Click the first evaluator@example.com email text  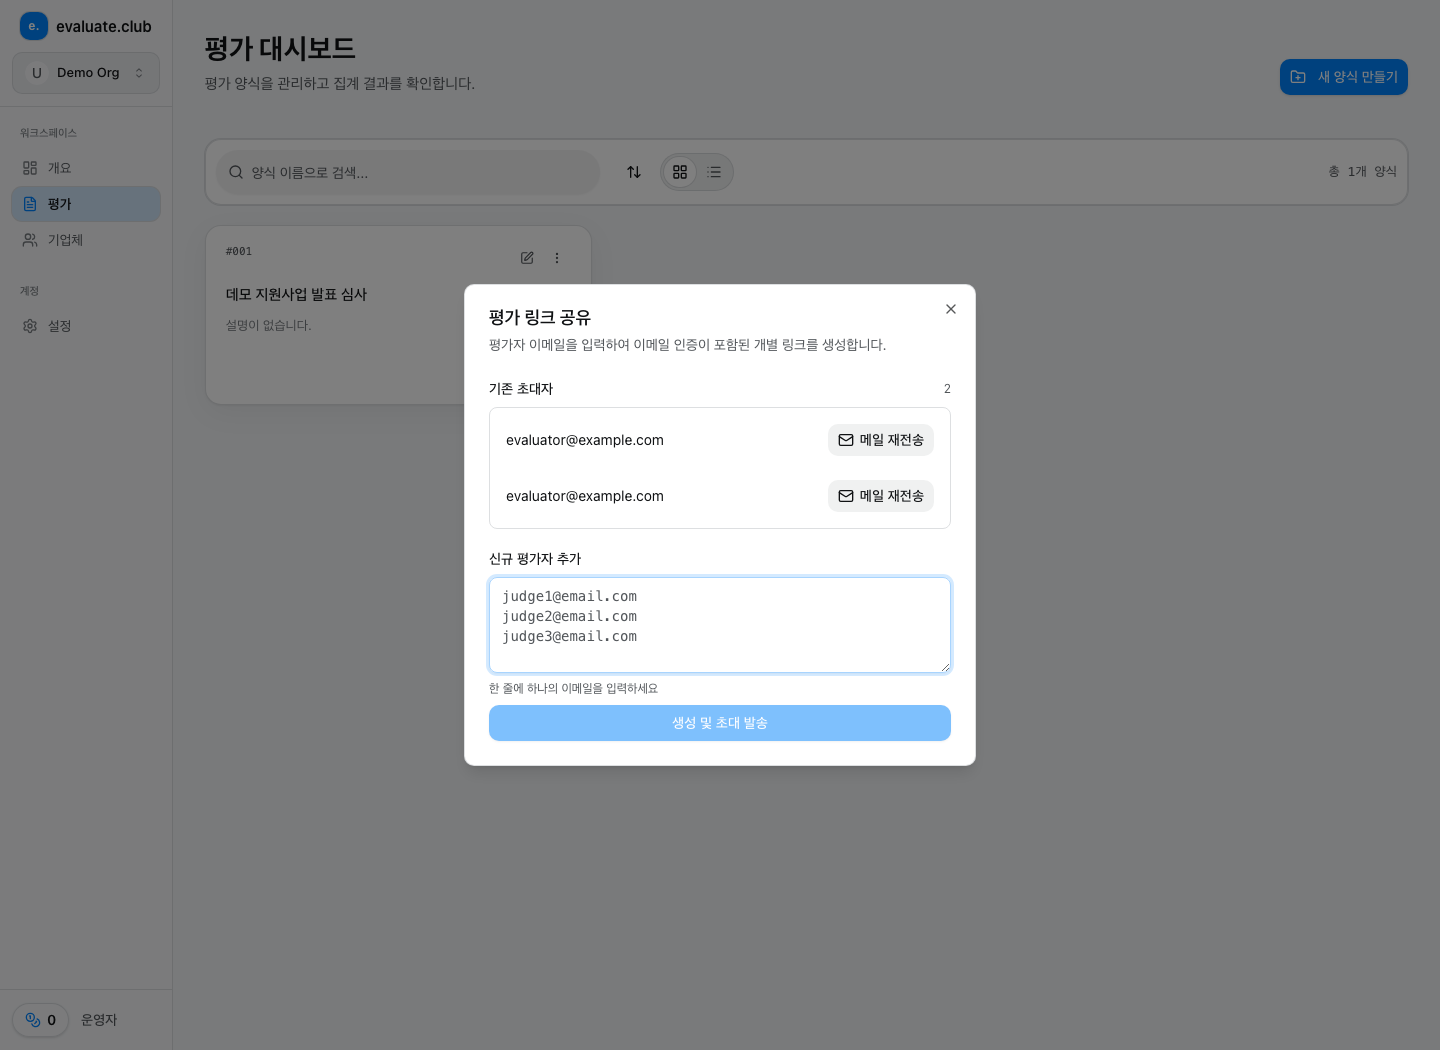tap(585, 440)
